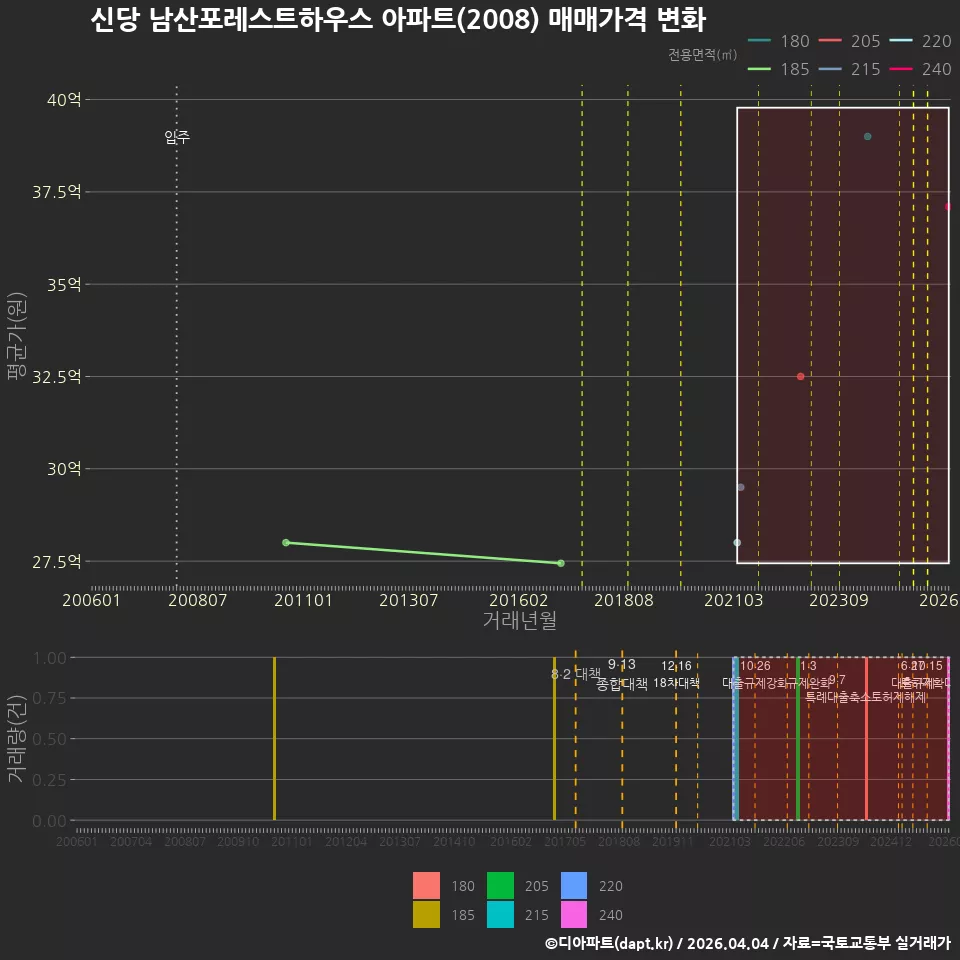The height and width of the screenshot is (960, 960).
Task: Click the 40억 y-axis label
Action: [x=64, y=99]
